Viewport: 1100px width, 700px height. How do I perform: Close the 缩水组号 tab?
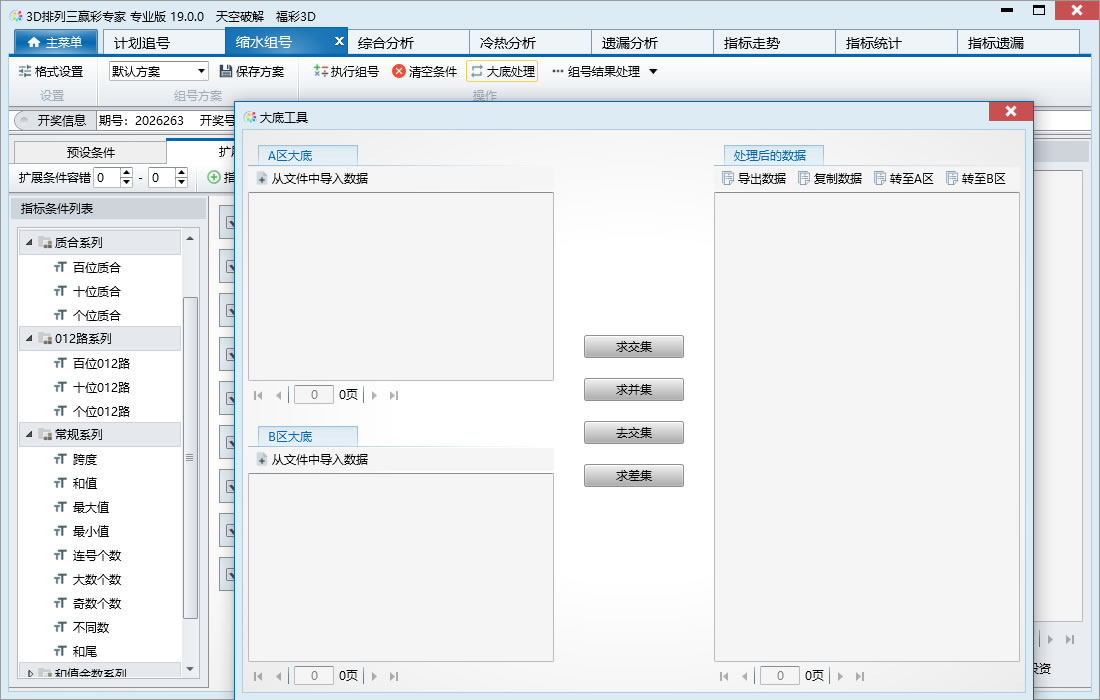339,41
